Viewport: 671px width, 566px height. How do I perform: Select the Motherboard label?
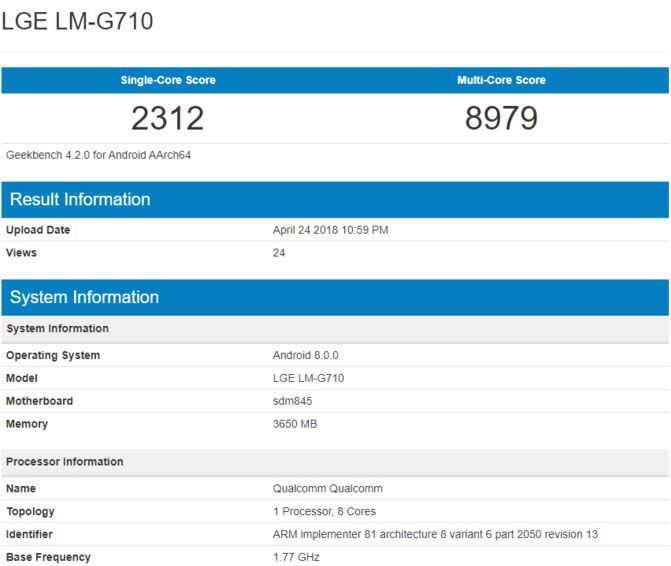click(x=39, y=401)
